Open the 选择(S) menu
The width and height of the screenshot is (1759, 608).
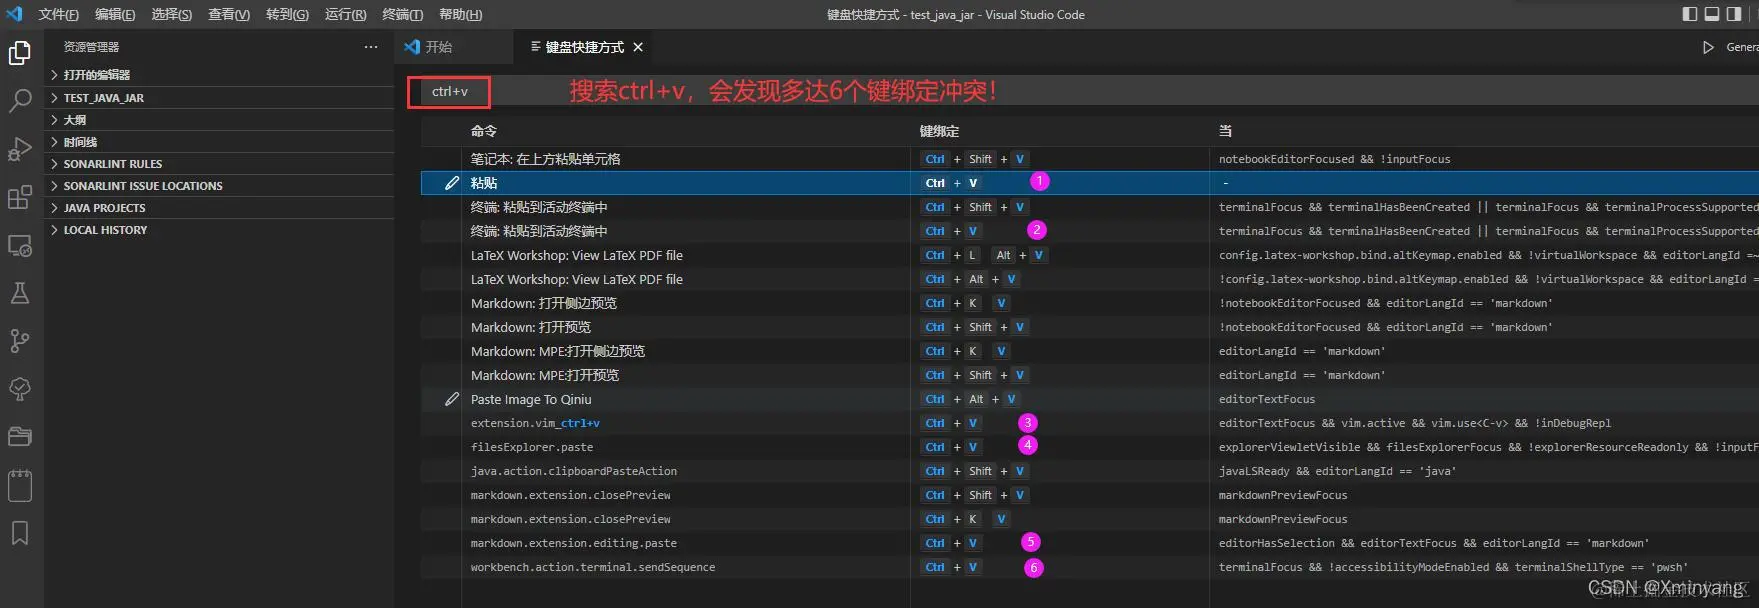[x=171, y=14]
